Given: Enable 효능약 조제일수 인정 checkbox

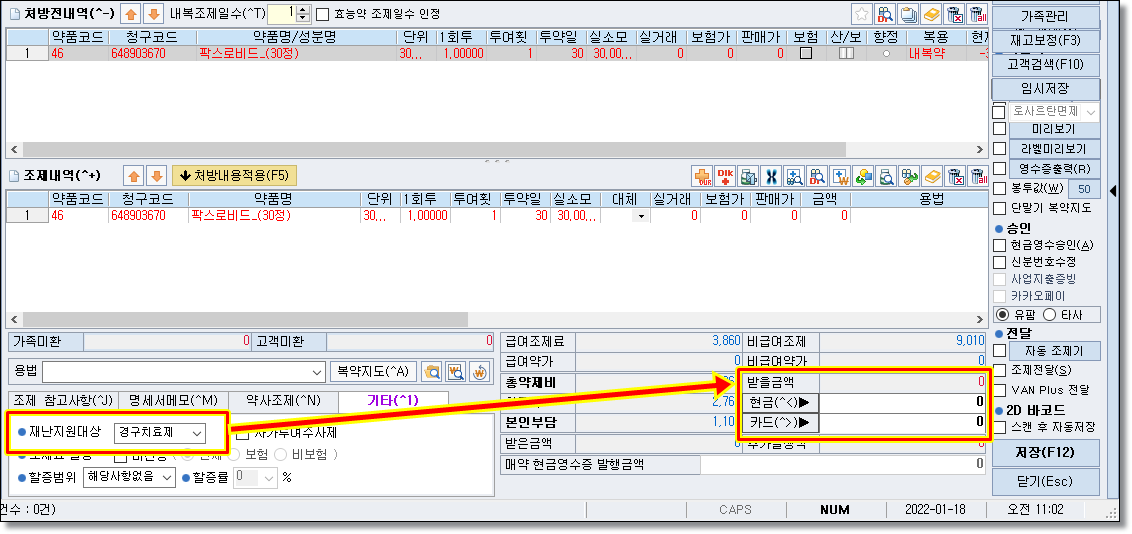Looking at the screenshot, I should pyautogui.click(x=322, y=14).
